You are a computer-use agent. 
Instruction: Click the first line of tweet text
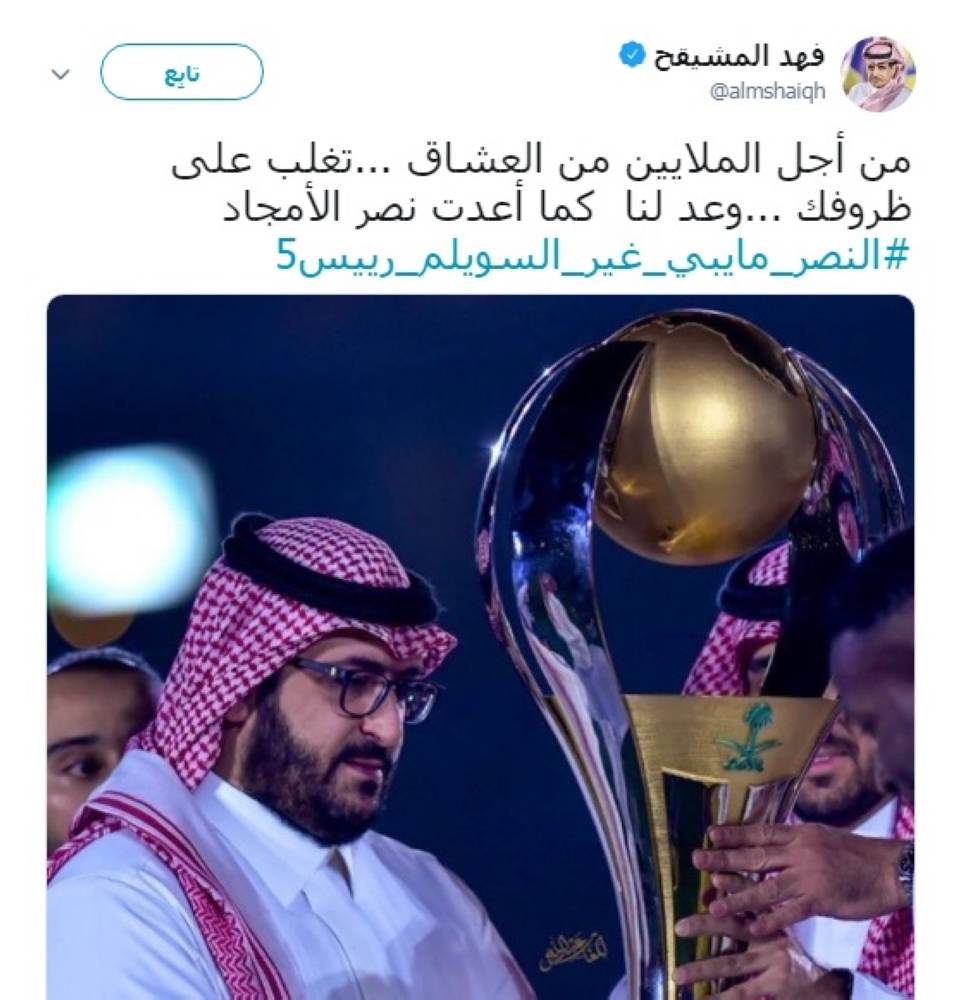tap(540, 161)
